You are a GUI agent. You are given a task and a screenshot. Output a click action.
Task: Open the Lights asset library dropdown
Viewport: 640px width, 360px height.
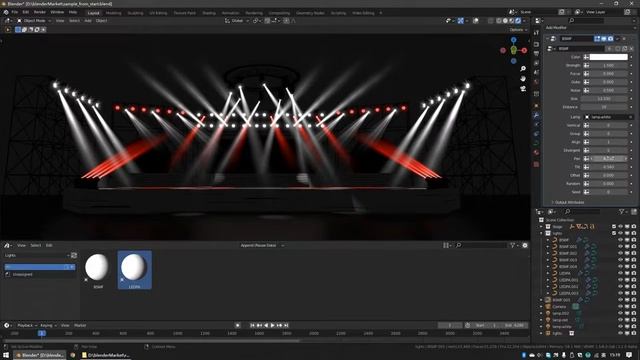[37, 256]
